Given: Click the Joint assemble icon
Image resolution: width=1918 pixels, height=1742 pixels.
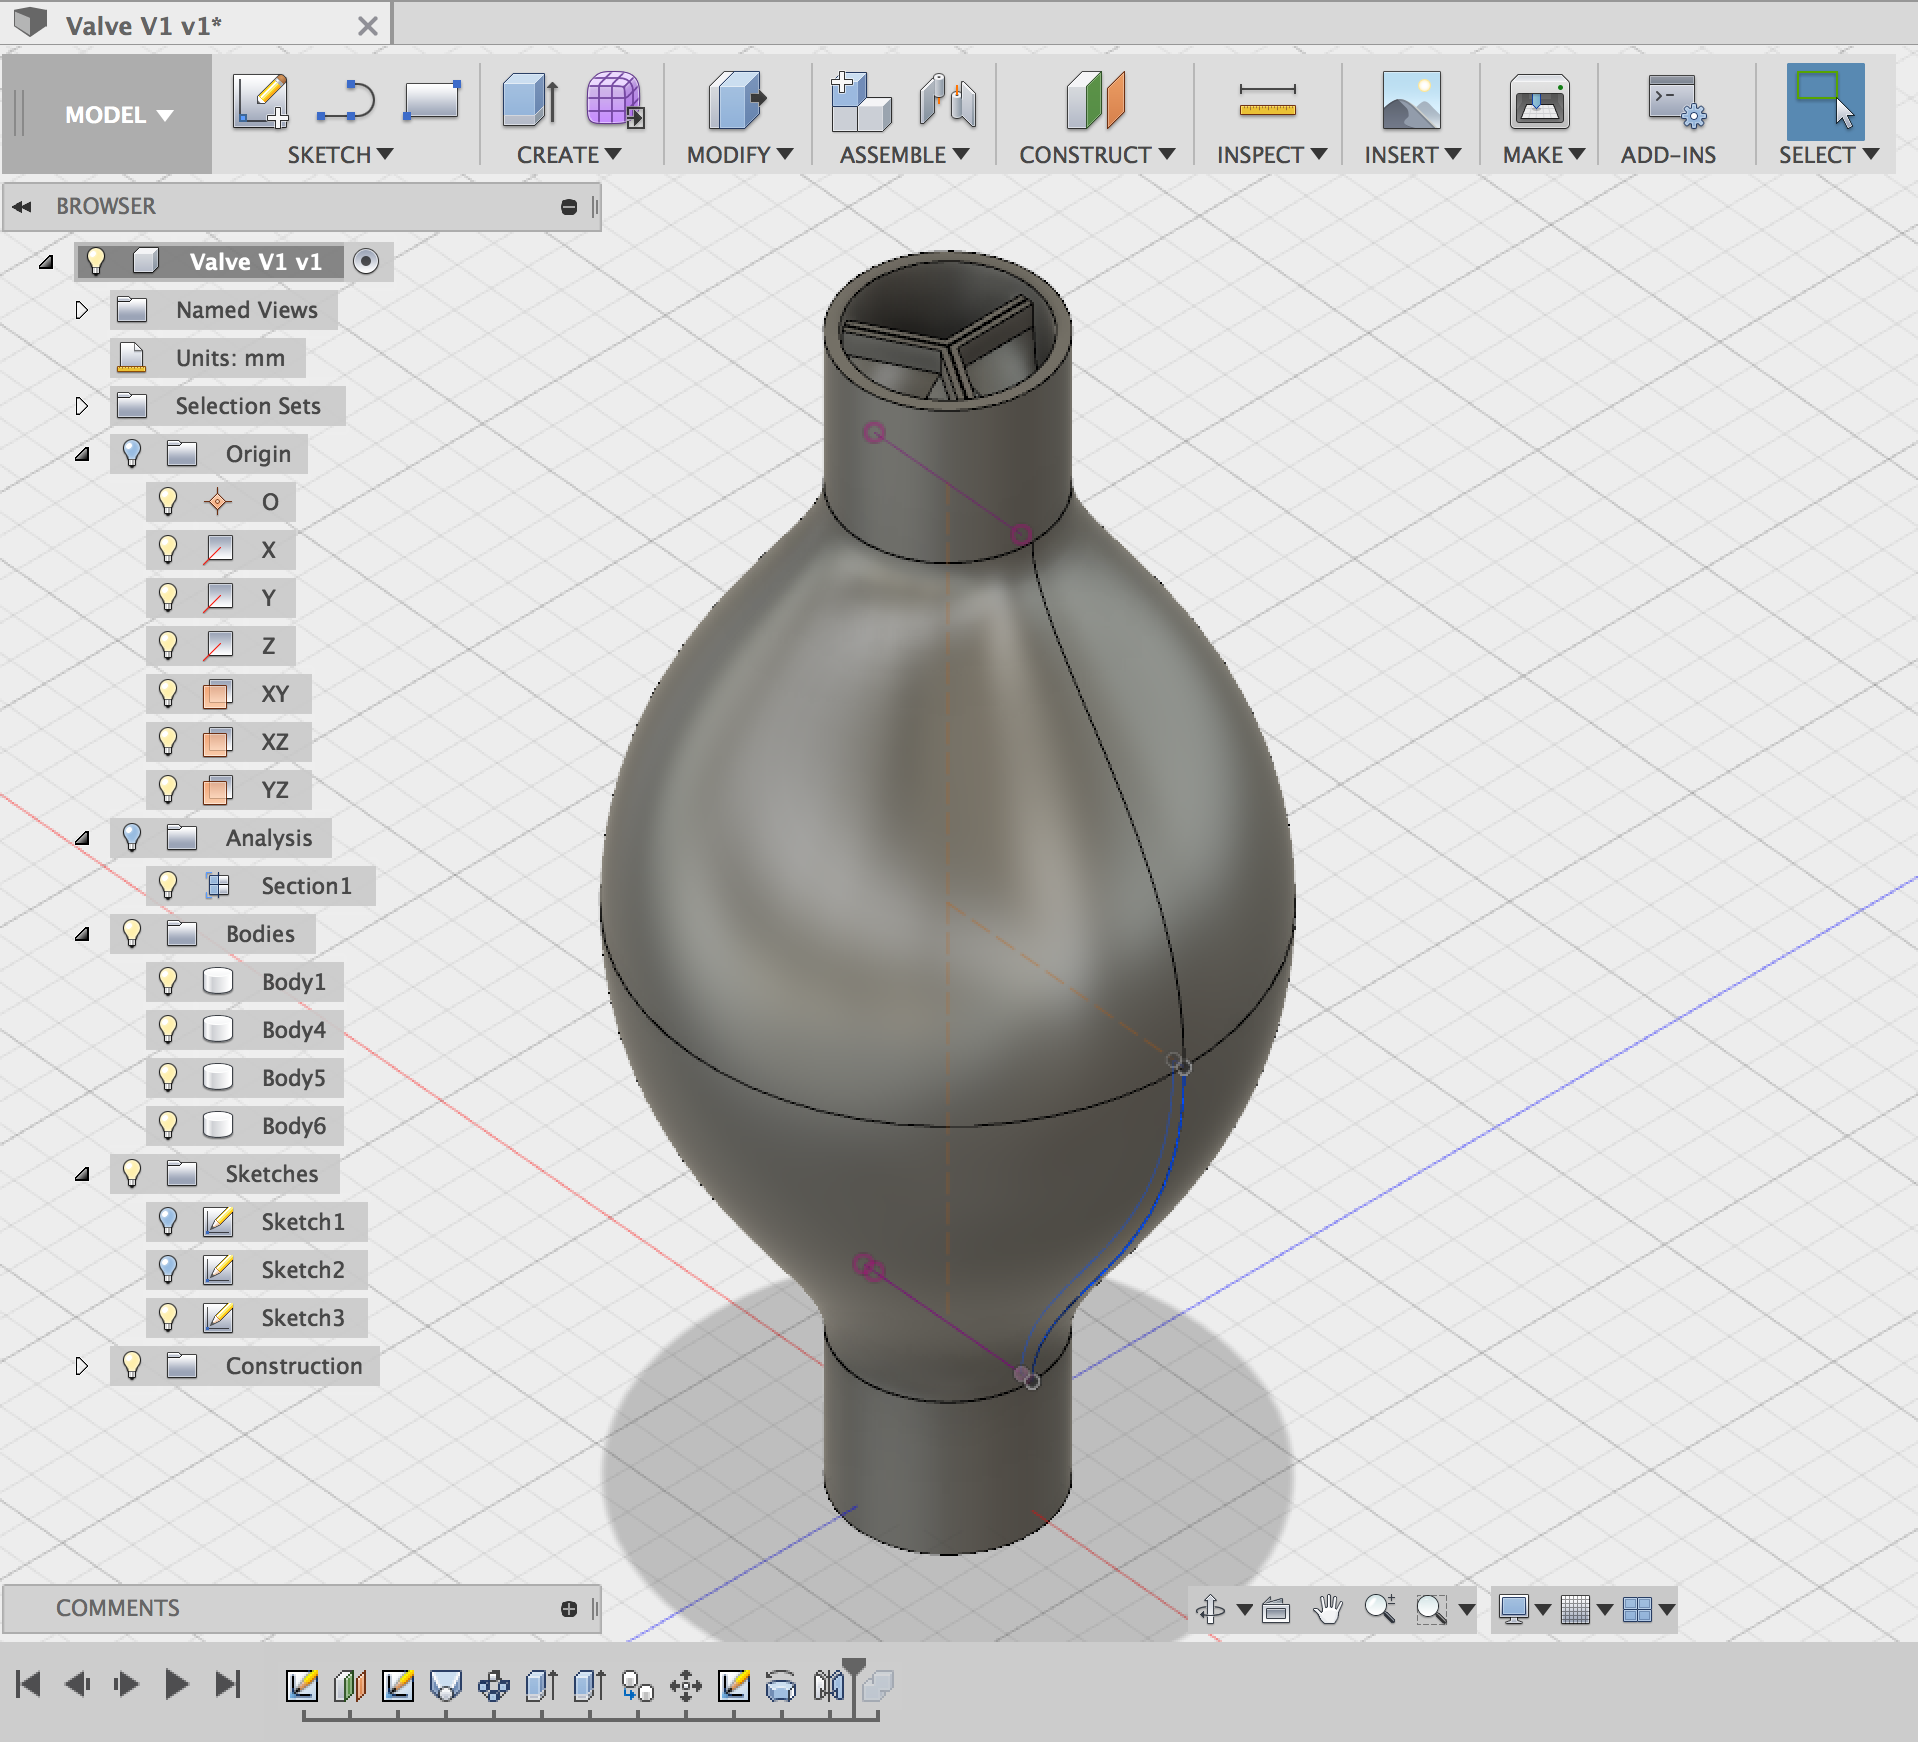Looking at the screenshot, I should coord(947,101).
